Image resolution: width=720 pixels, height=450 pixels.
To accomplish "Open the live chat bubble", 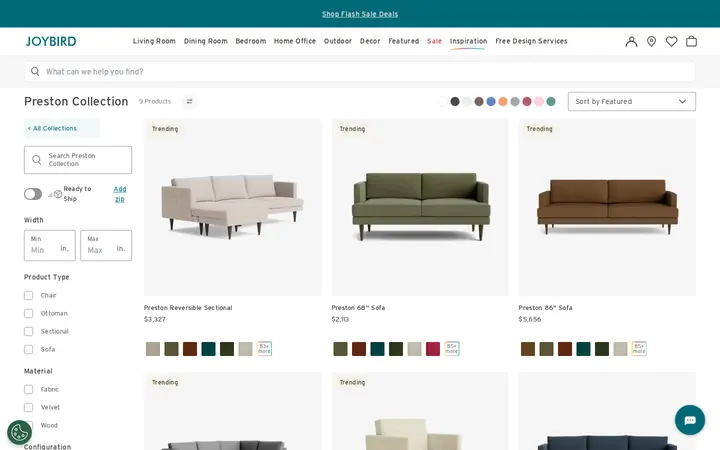I will [x=690, y=420].
